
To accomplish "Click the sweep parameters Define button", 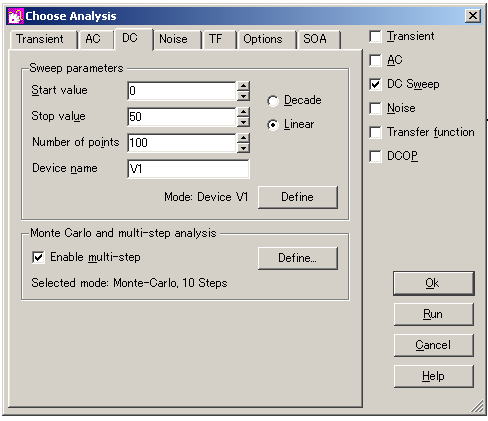I will point(298,197).
